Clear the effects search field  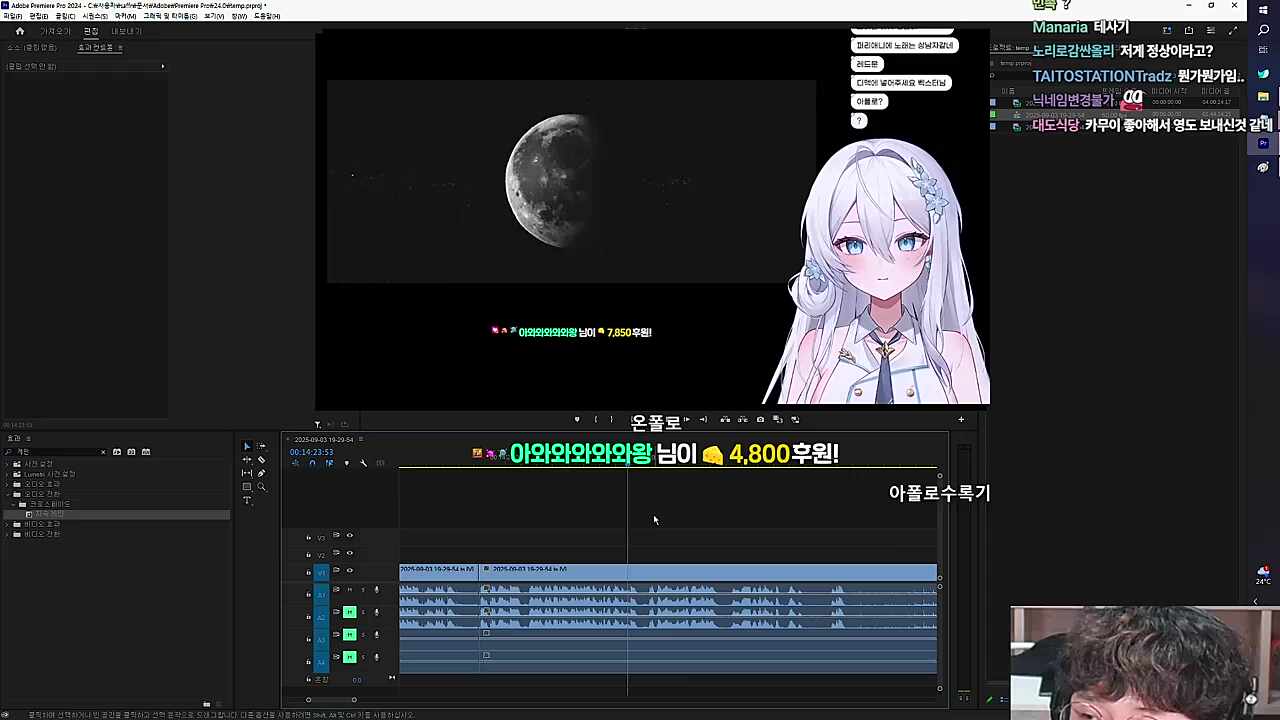[x=102, y=452]
